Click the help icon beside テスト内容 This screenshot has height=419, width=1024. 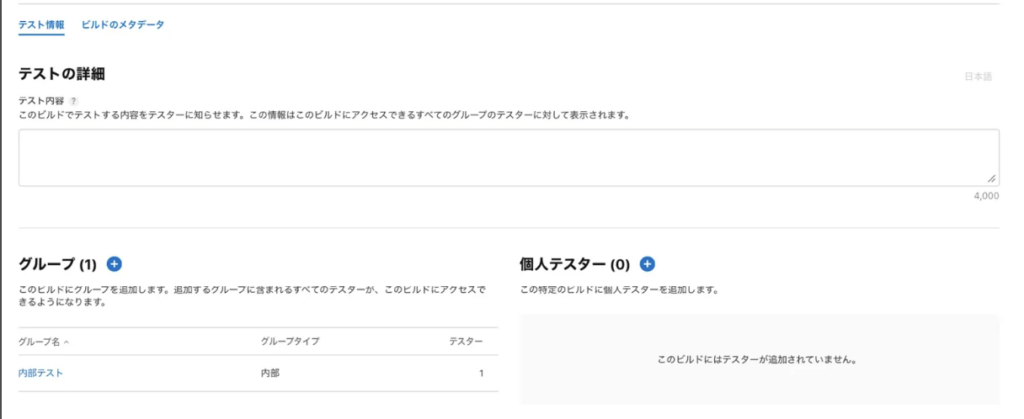pyautogui.click(x=74, y=100)
